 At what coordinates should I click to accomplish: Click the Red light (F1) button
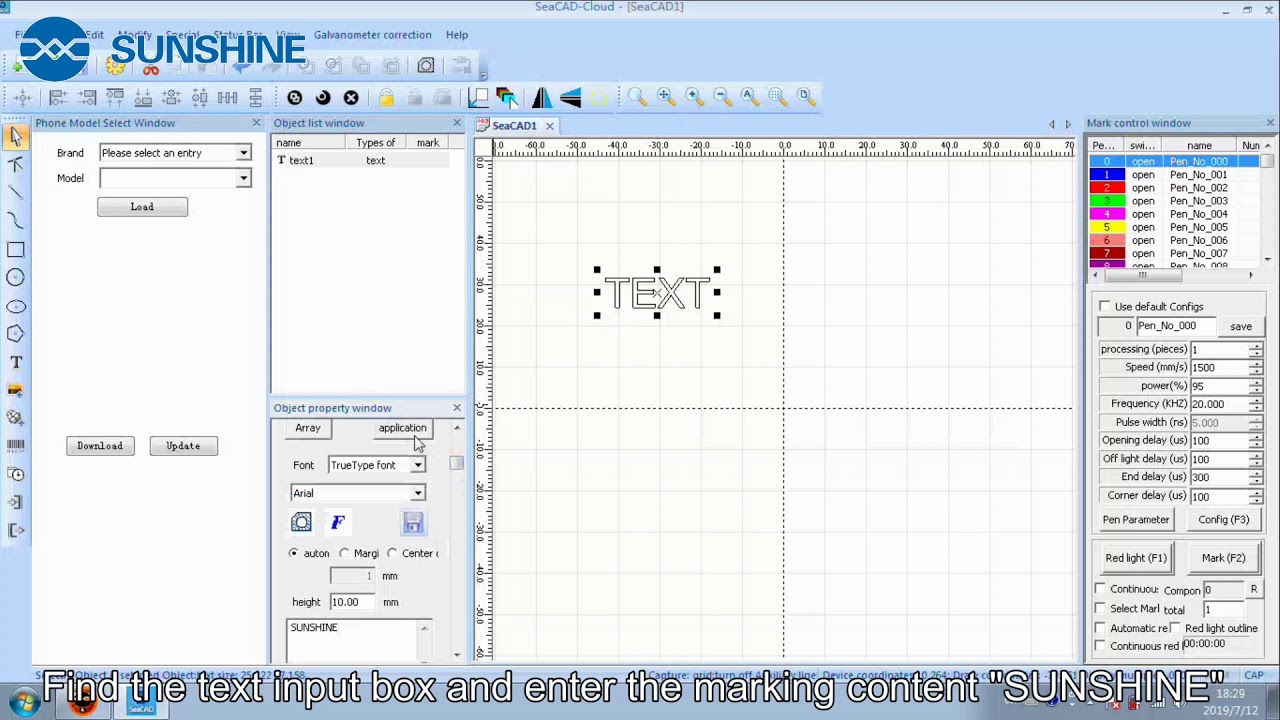(1135, 558)
